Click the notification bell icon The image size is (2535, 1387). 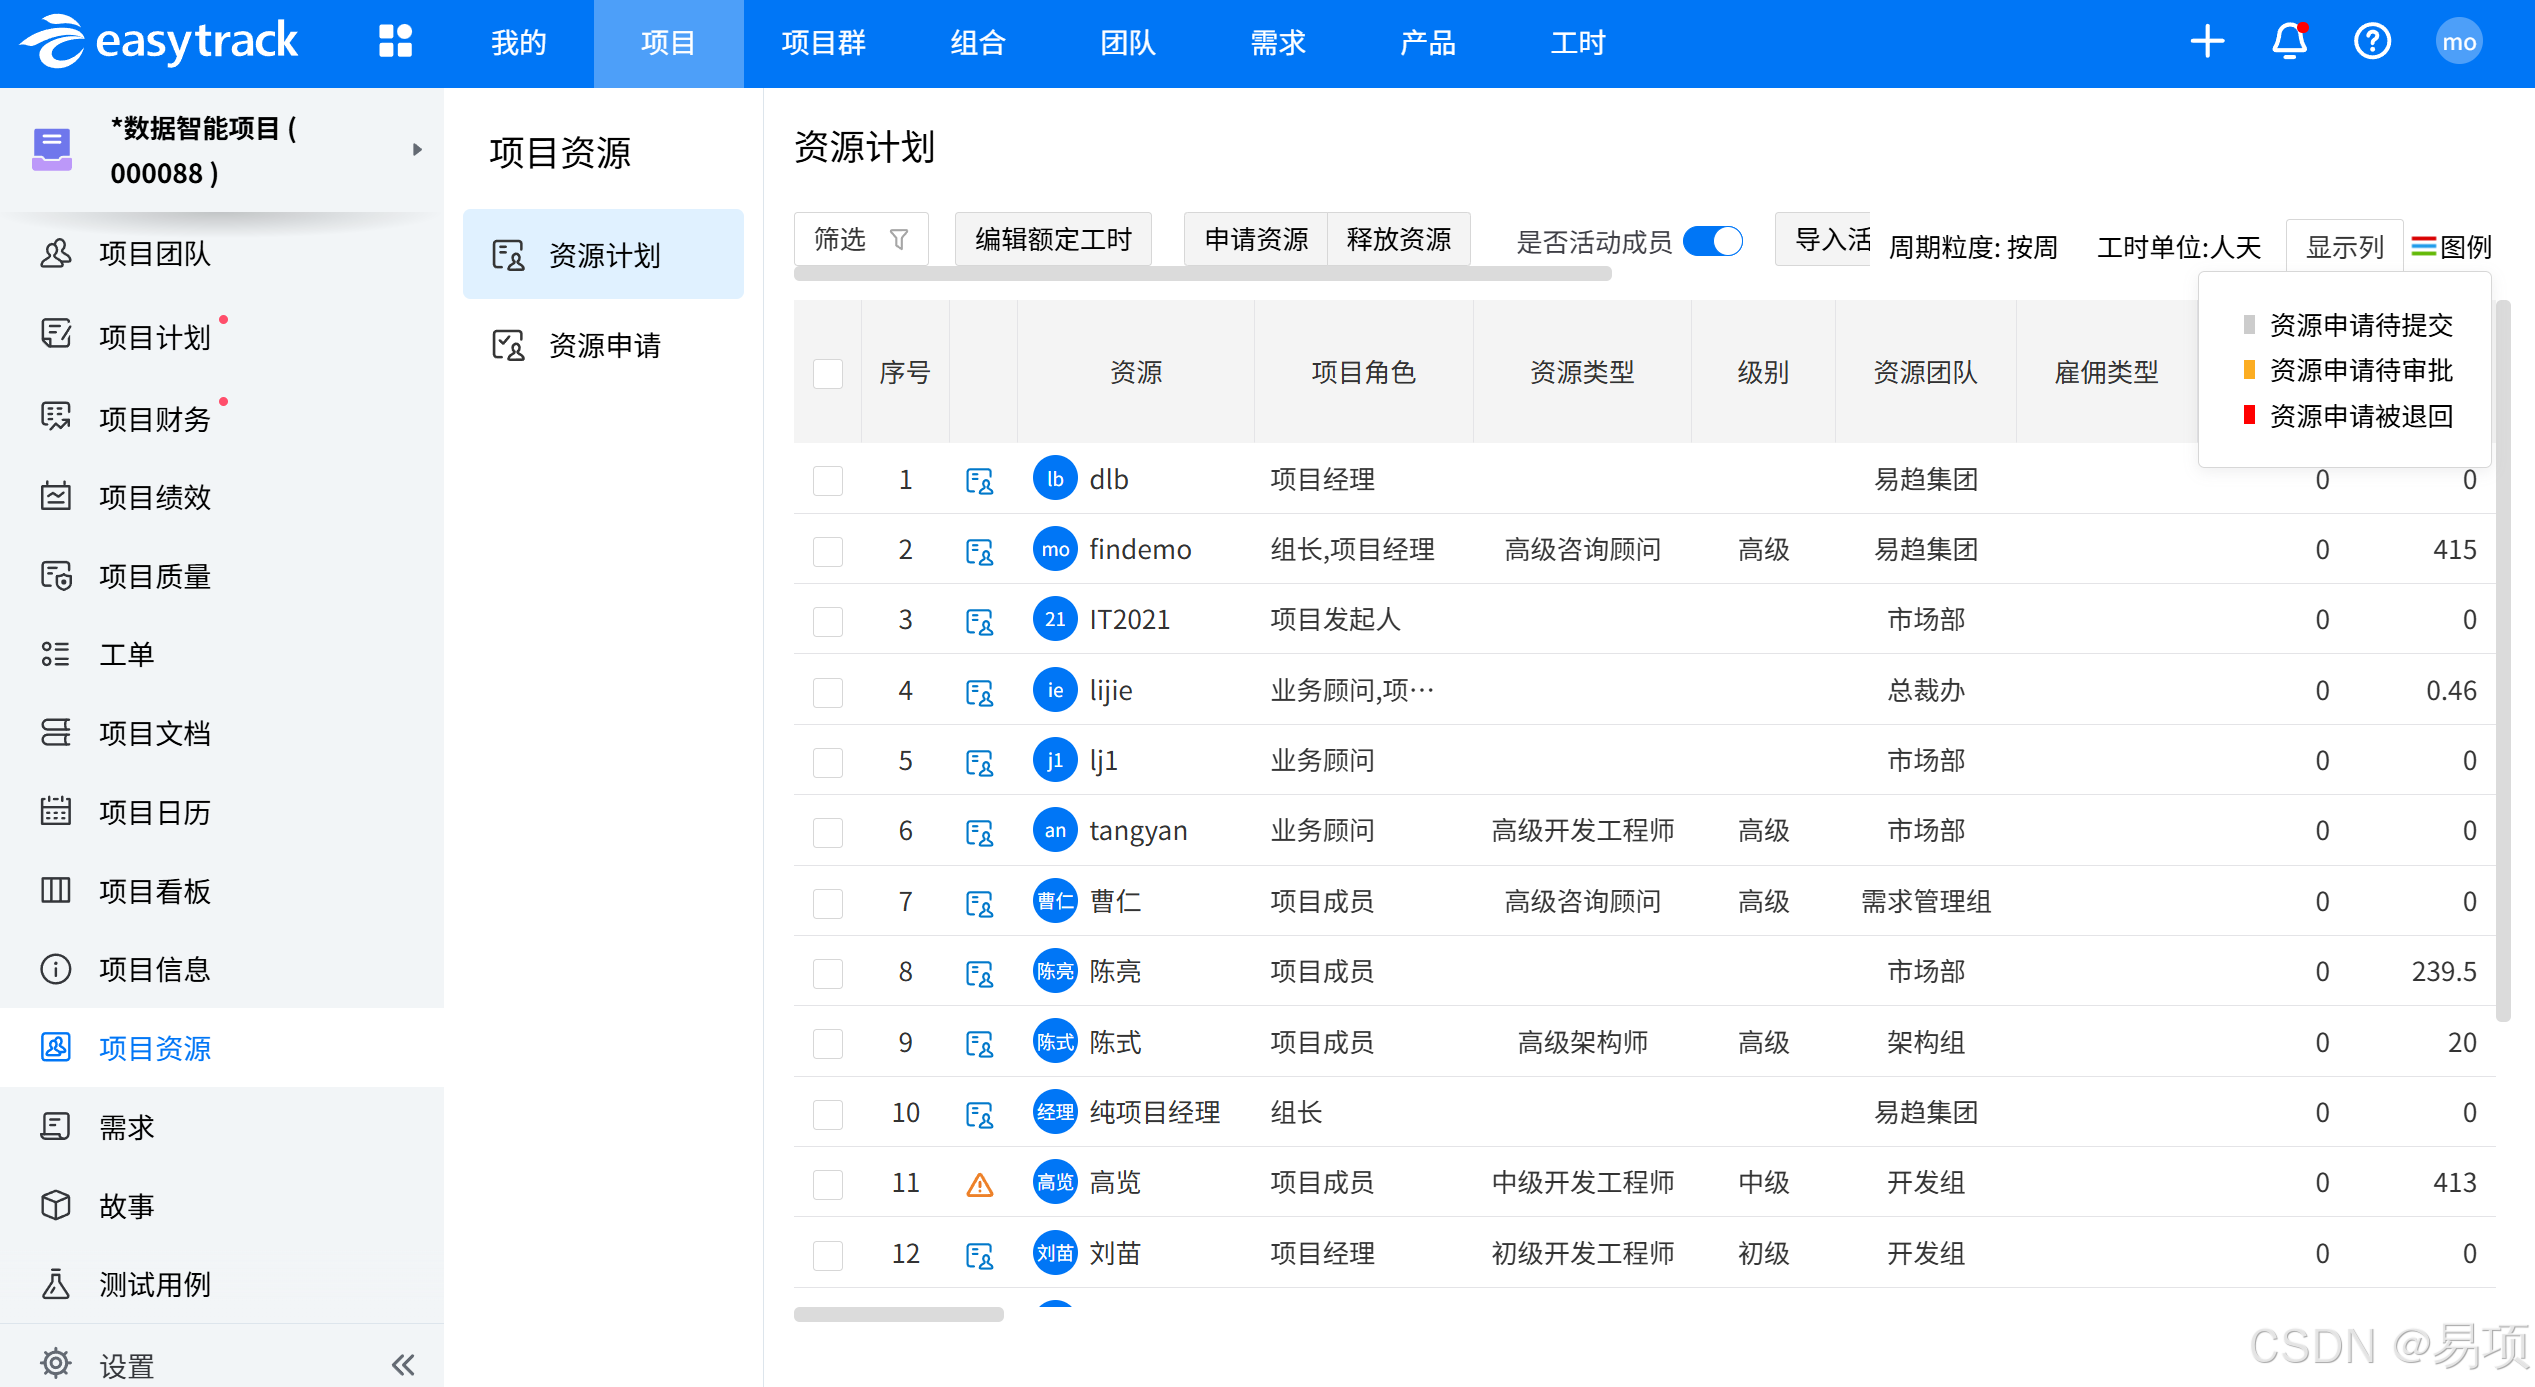click(2289, 42)
